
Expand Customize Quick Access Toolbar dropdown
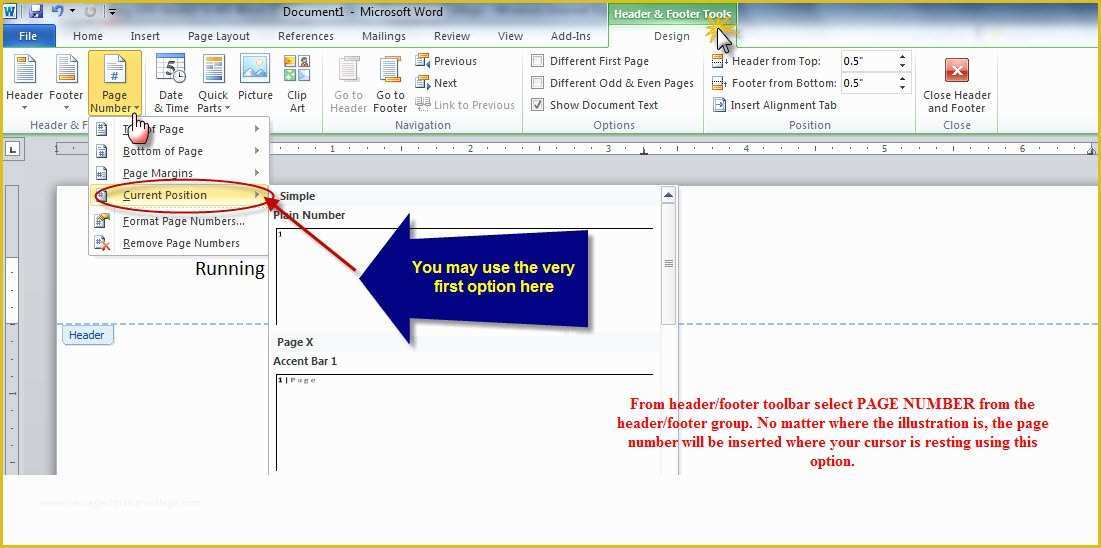click(112, 11)
